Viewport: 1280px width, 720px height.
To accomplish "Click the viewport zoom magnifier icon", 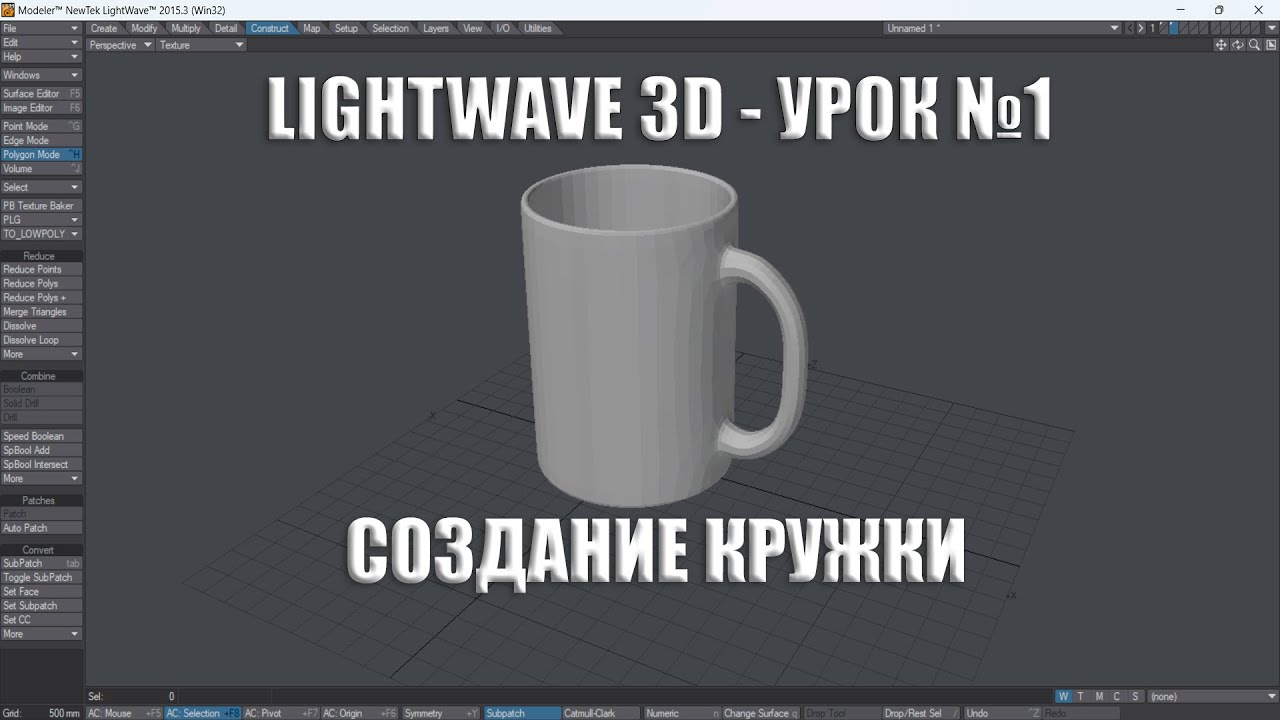I will click(1254, 45).
